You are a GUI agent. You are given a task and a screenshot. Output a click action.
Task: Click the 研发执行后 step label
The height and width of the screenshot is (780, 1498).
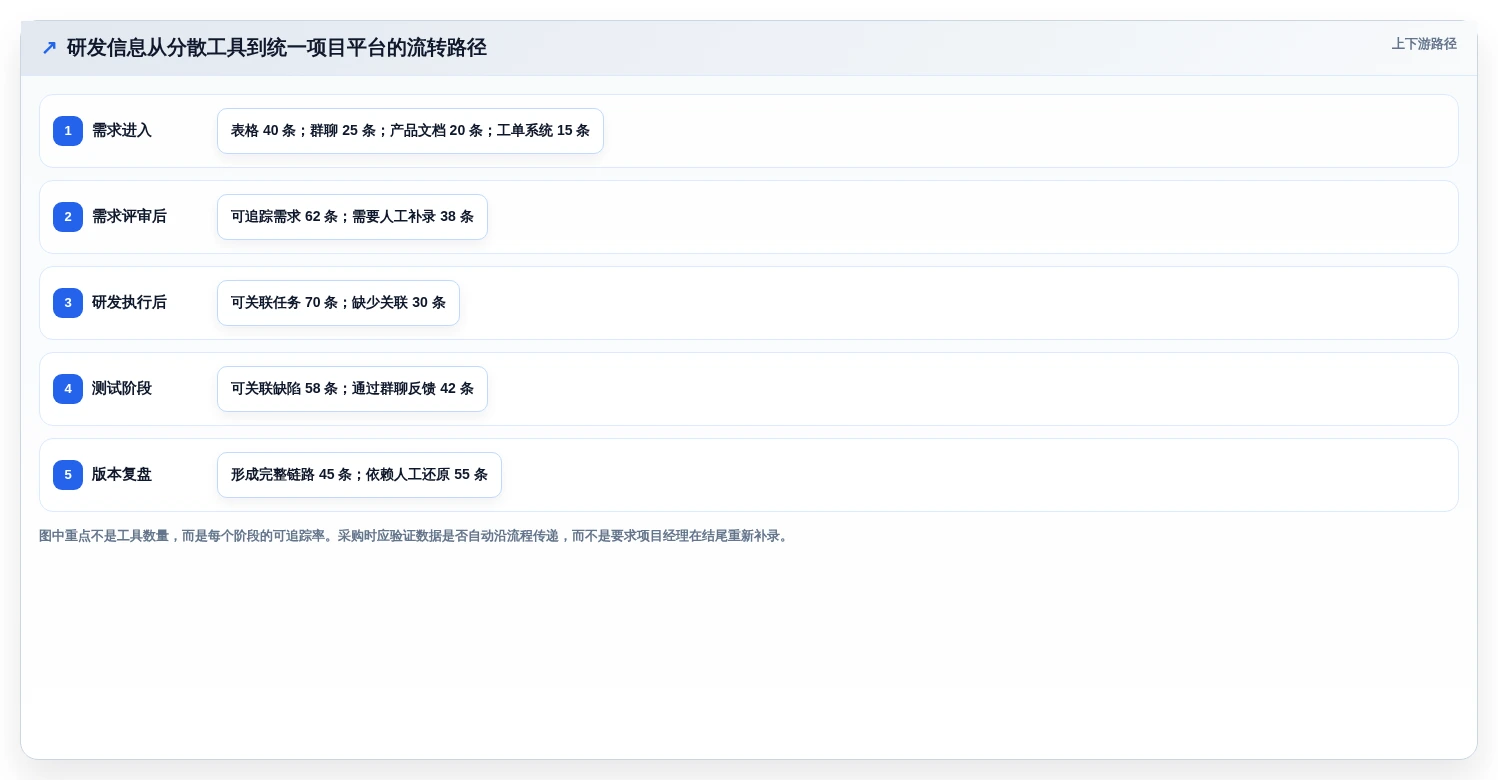(129, 303)
